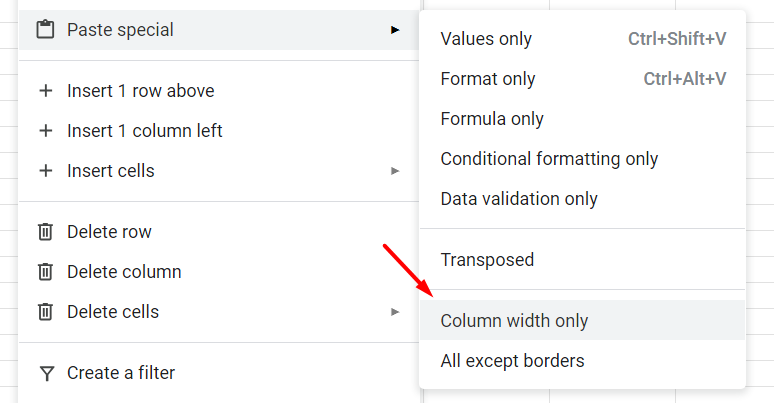Click plus icon beside Insert 1 column left
Screen dimensions: 774x403
[x=45, y=131]
